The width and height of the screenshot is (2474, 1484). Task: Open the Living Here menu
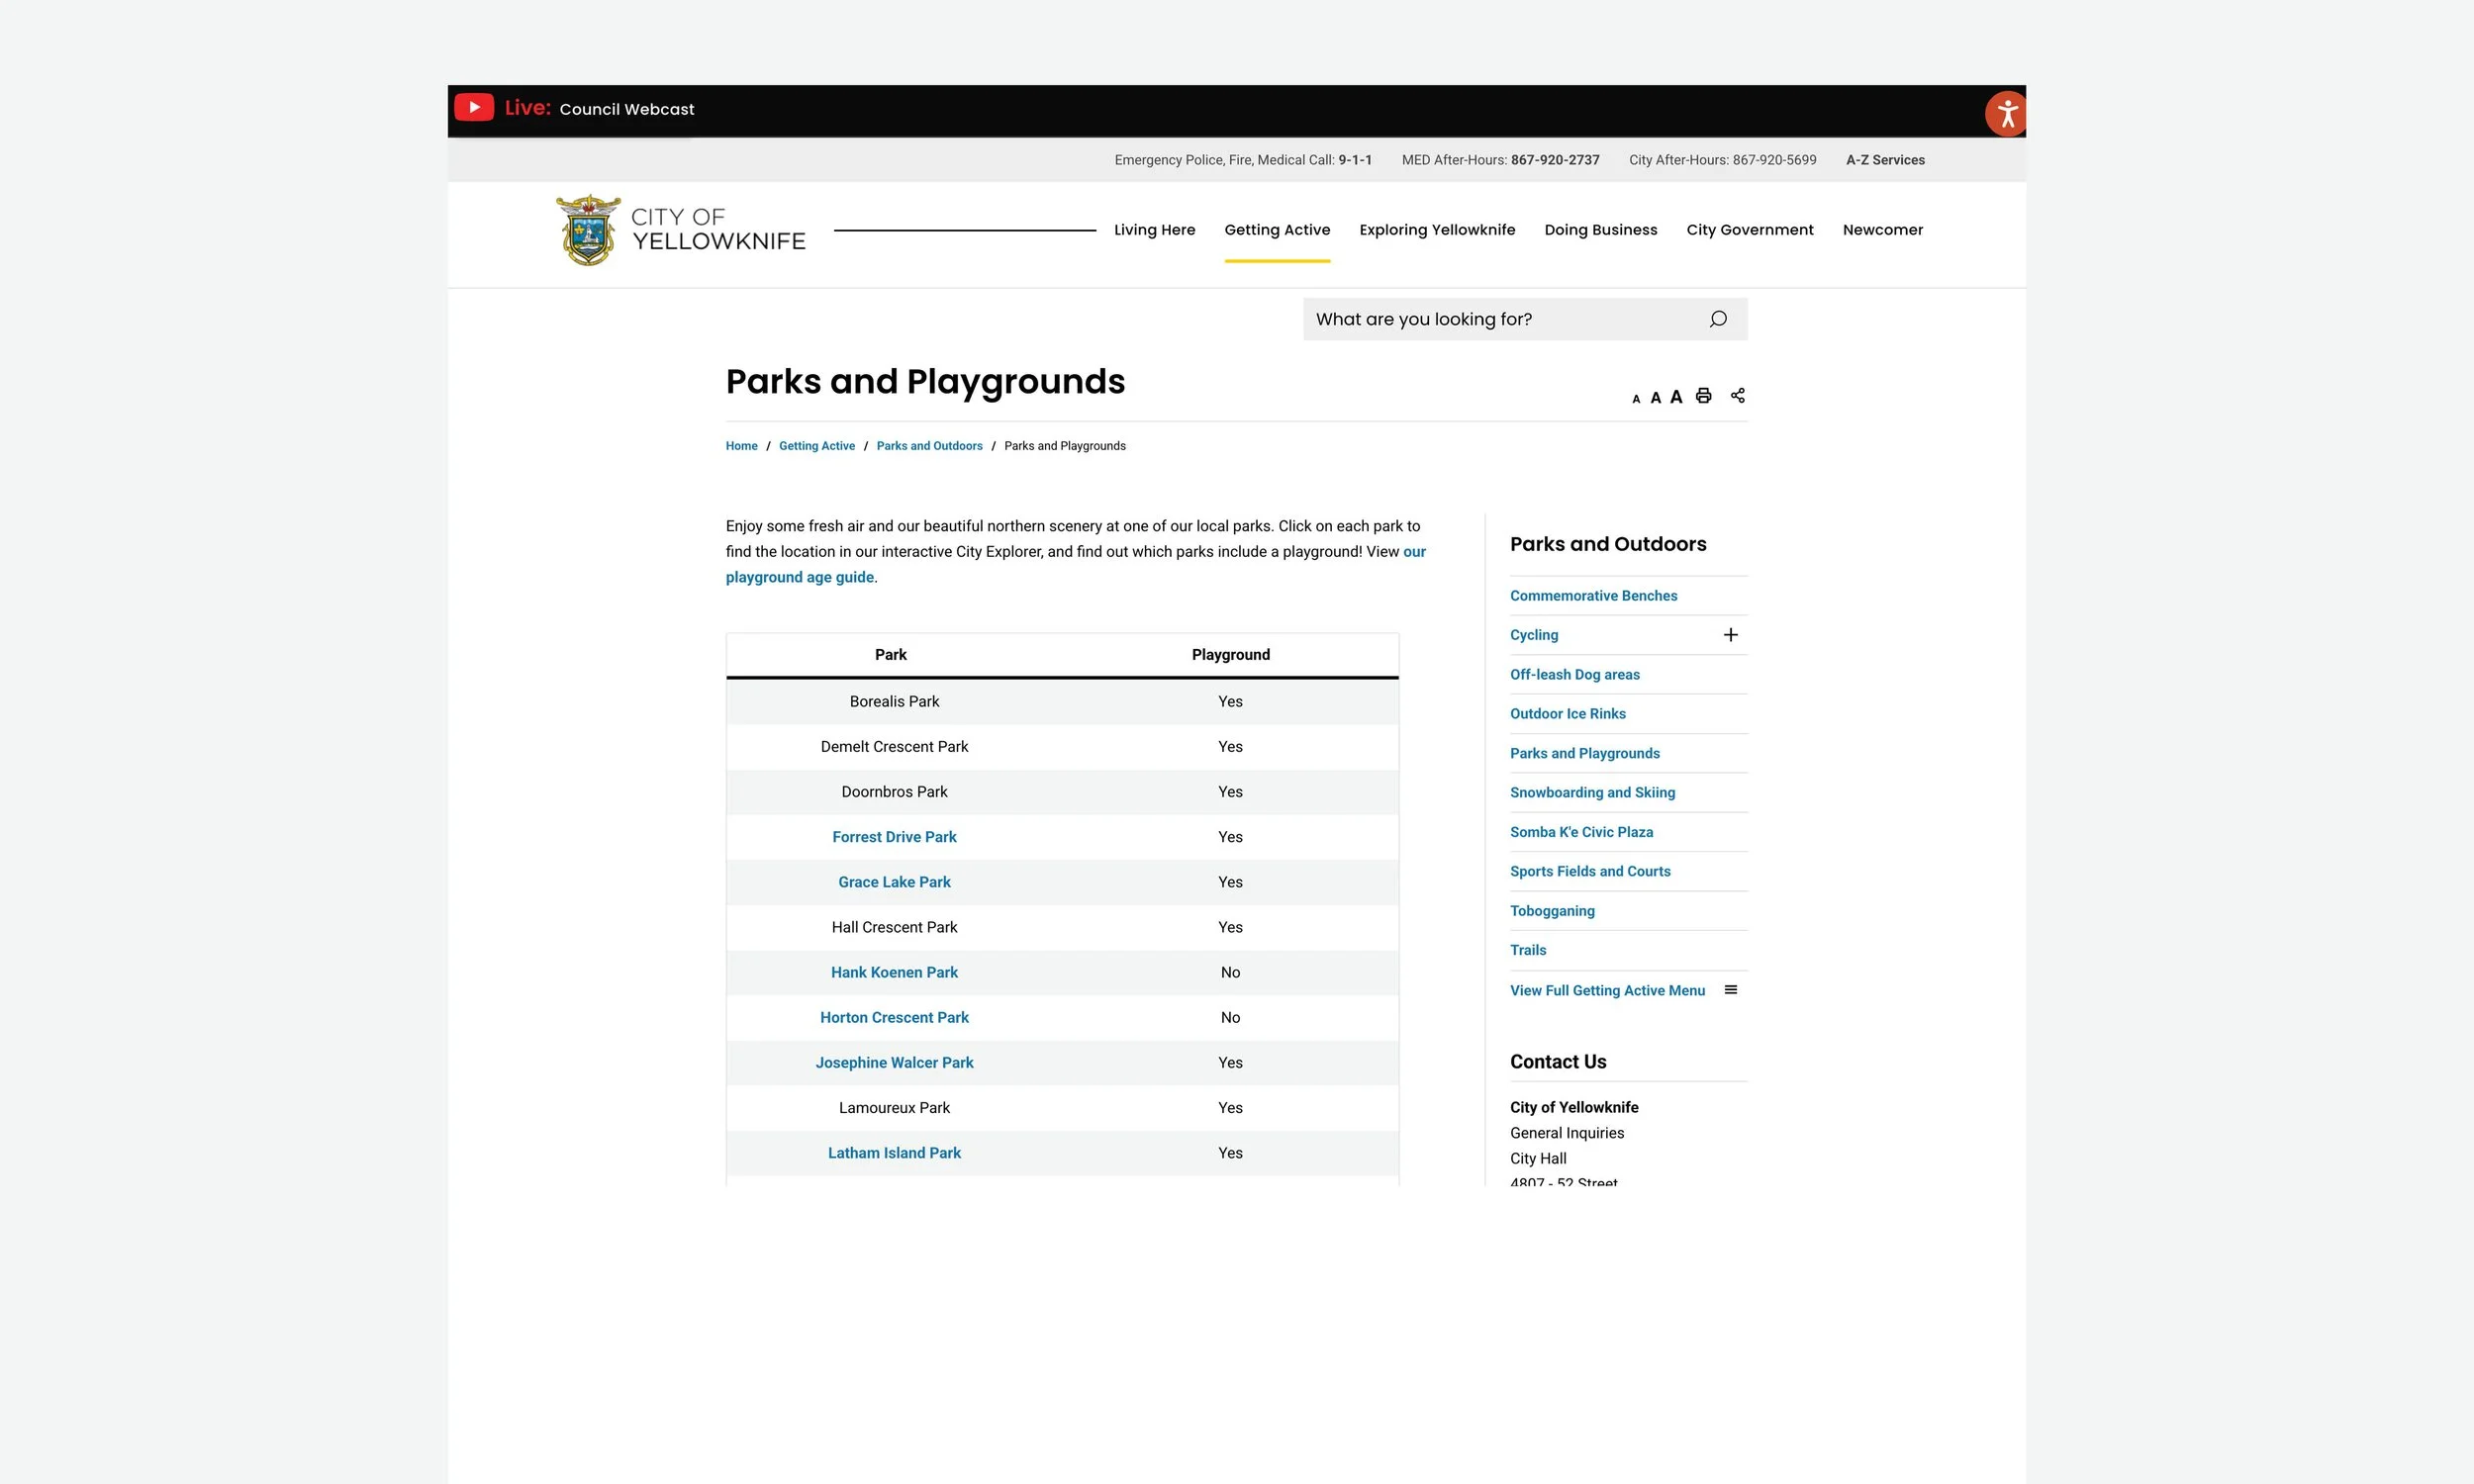tap(1154, 230)
